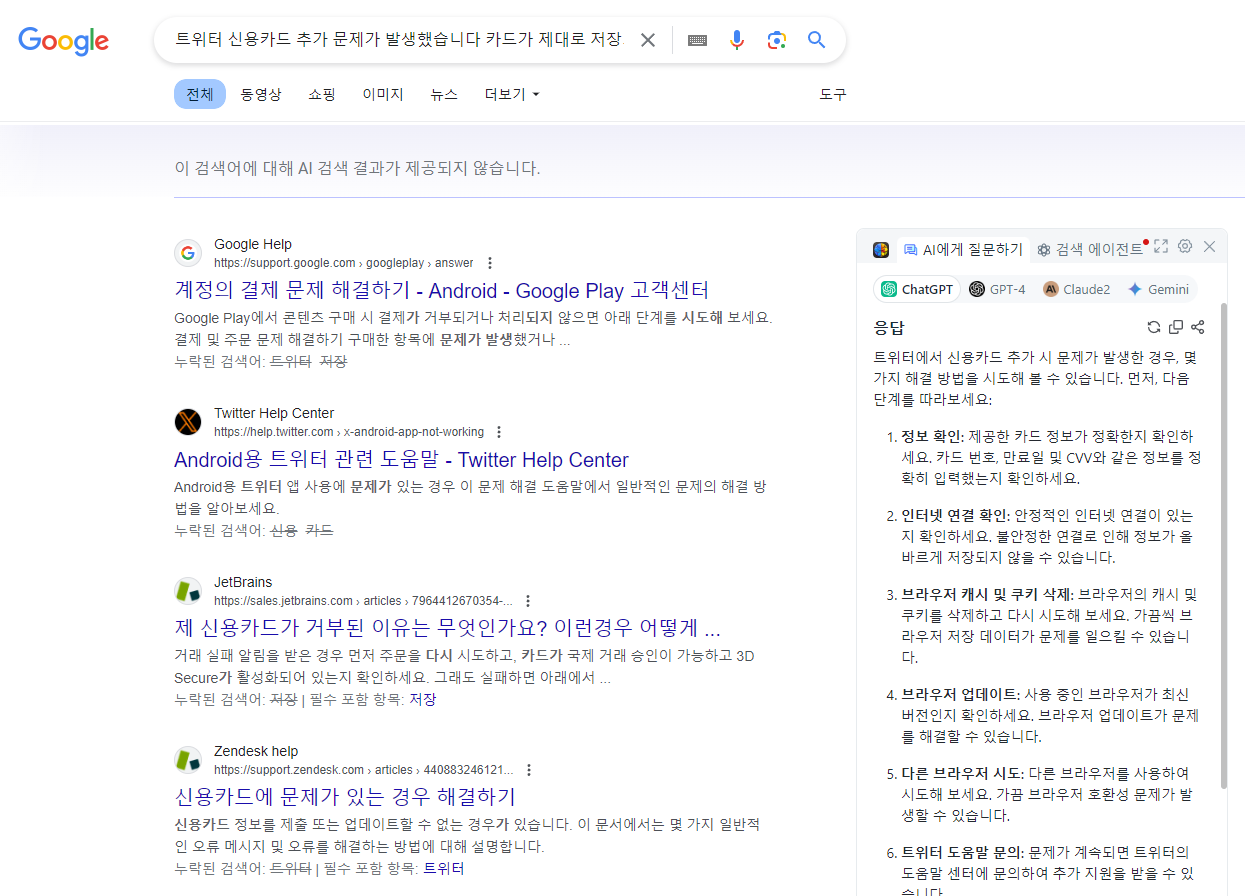
Task: Click the Twitter Help Center site name
Action: pos(274,413)
